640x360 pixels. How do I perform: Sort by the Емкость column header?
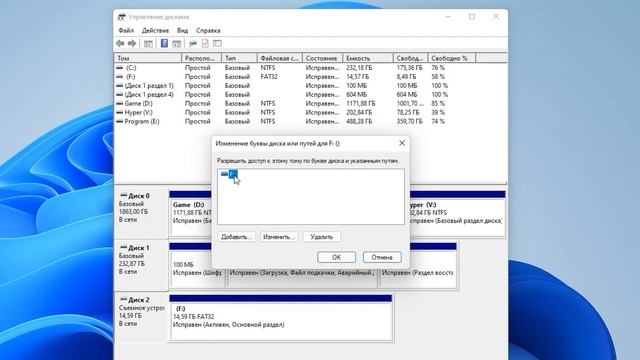click(368, 58)
